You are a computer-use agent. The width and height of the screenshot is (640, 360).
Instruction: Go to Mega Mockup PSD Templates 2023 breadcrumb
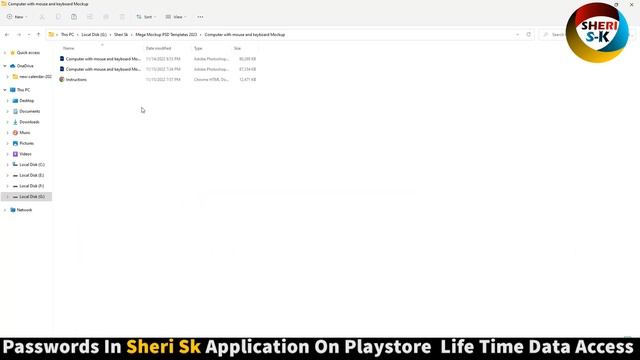click(x=166, y=35)
